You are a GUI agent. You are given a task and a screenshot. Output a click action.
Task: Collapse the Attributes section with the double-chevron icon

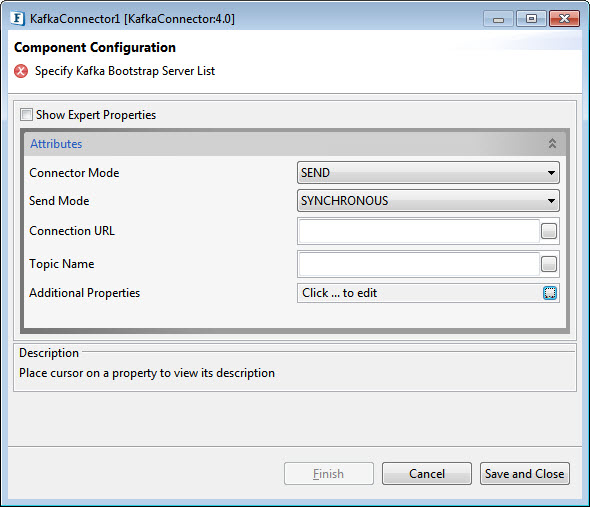[x=552, y=143]
